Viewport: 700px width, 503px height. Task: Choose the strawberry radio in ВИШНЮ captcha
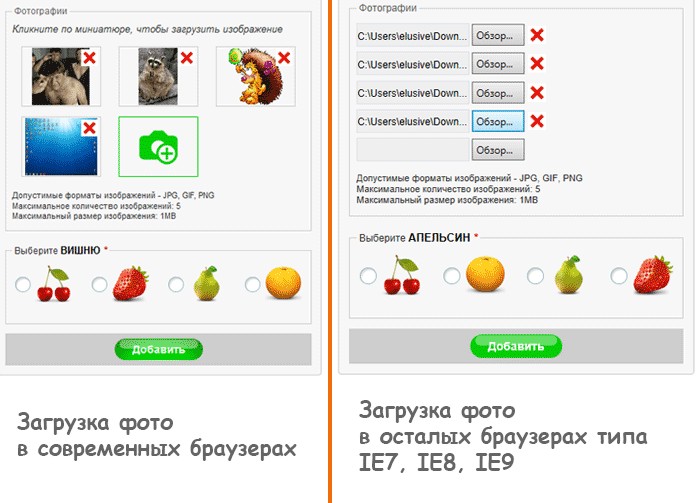tap(99, 284)
